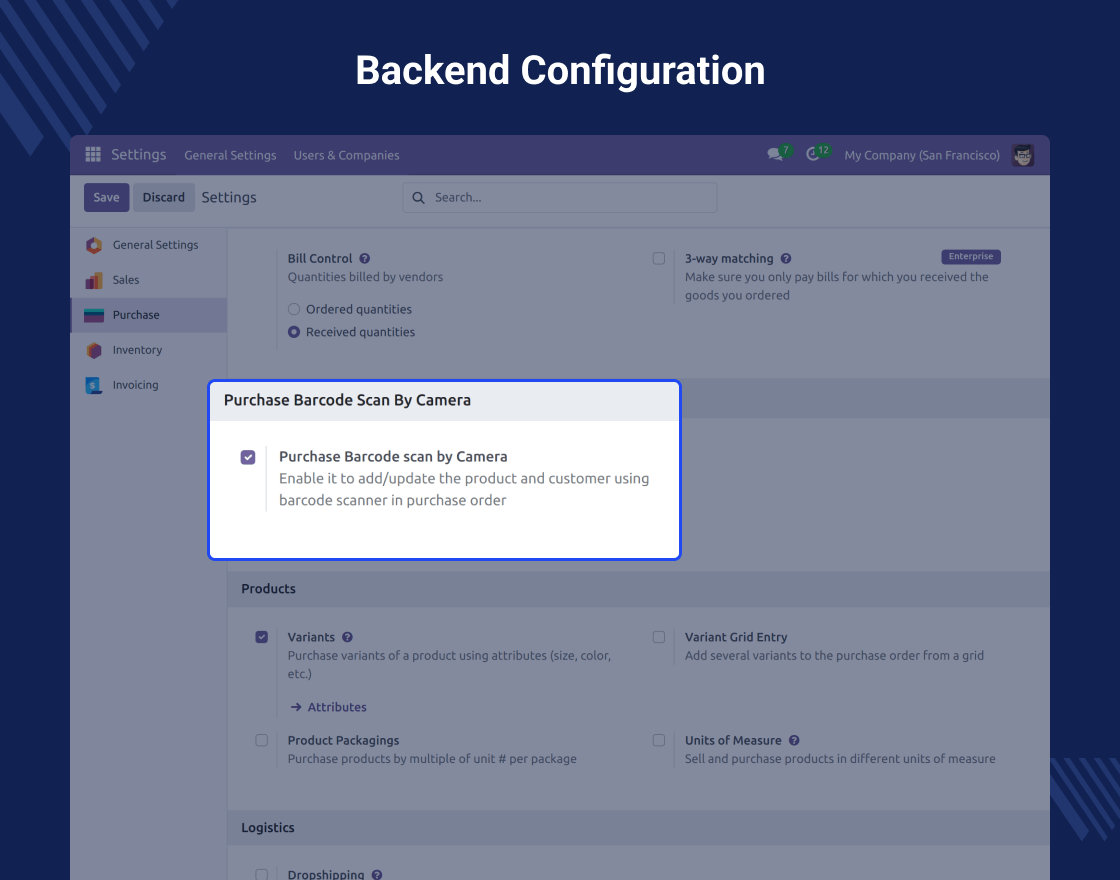1120x880 pixels.
Task: Click the Units of Measure help icon
Action: tap(794, 741)
